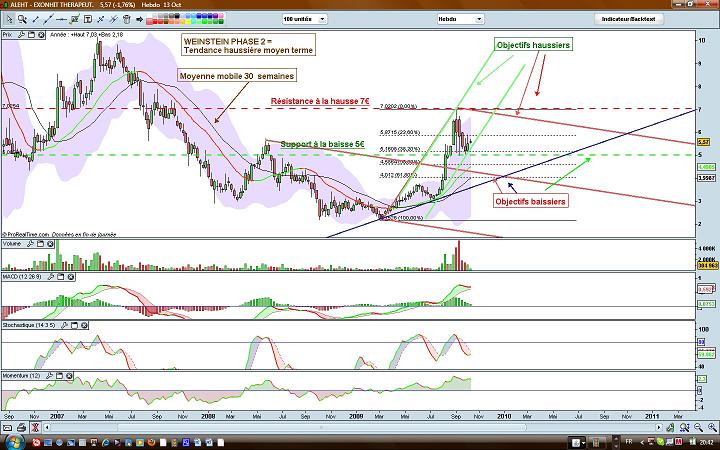
Task: Launch Firefox from taskbar
Action: 152,442
